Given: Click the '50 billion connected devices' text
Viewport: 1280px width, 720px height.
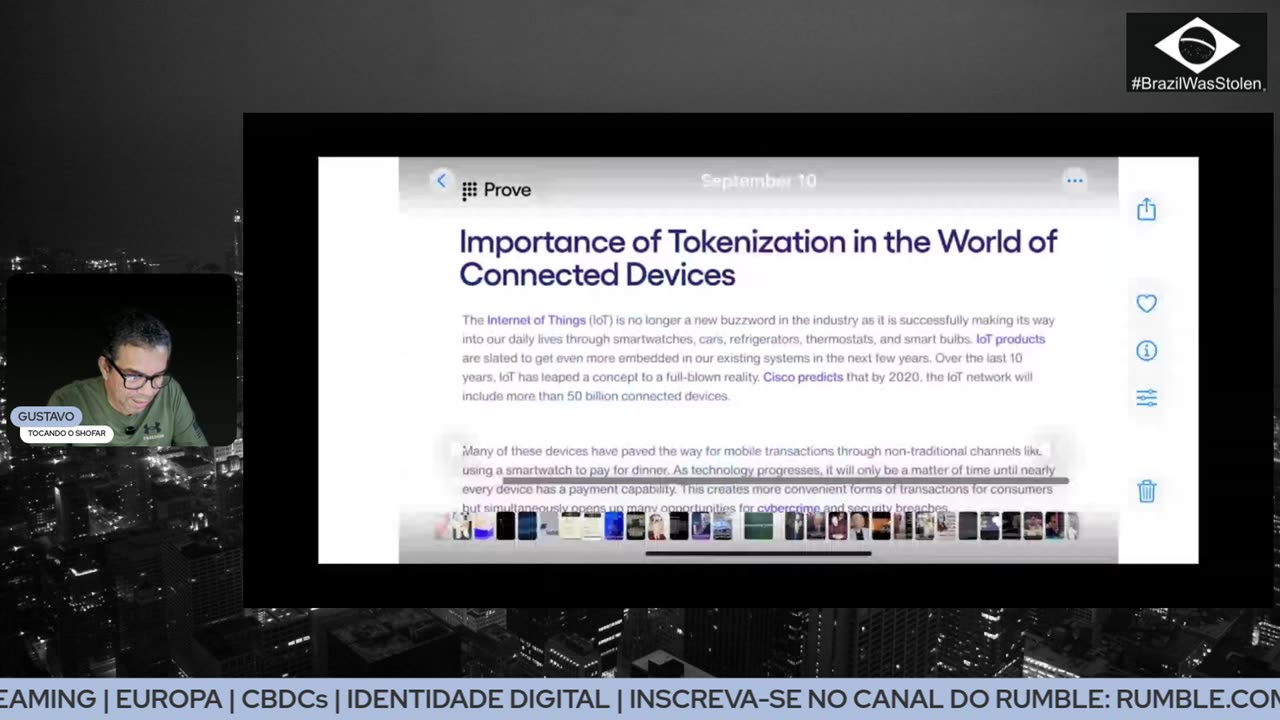Looking at the screenshot, I should coord(647,396).
